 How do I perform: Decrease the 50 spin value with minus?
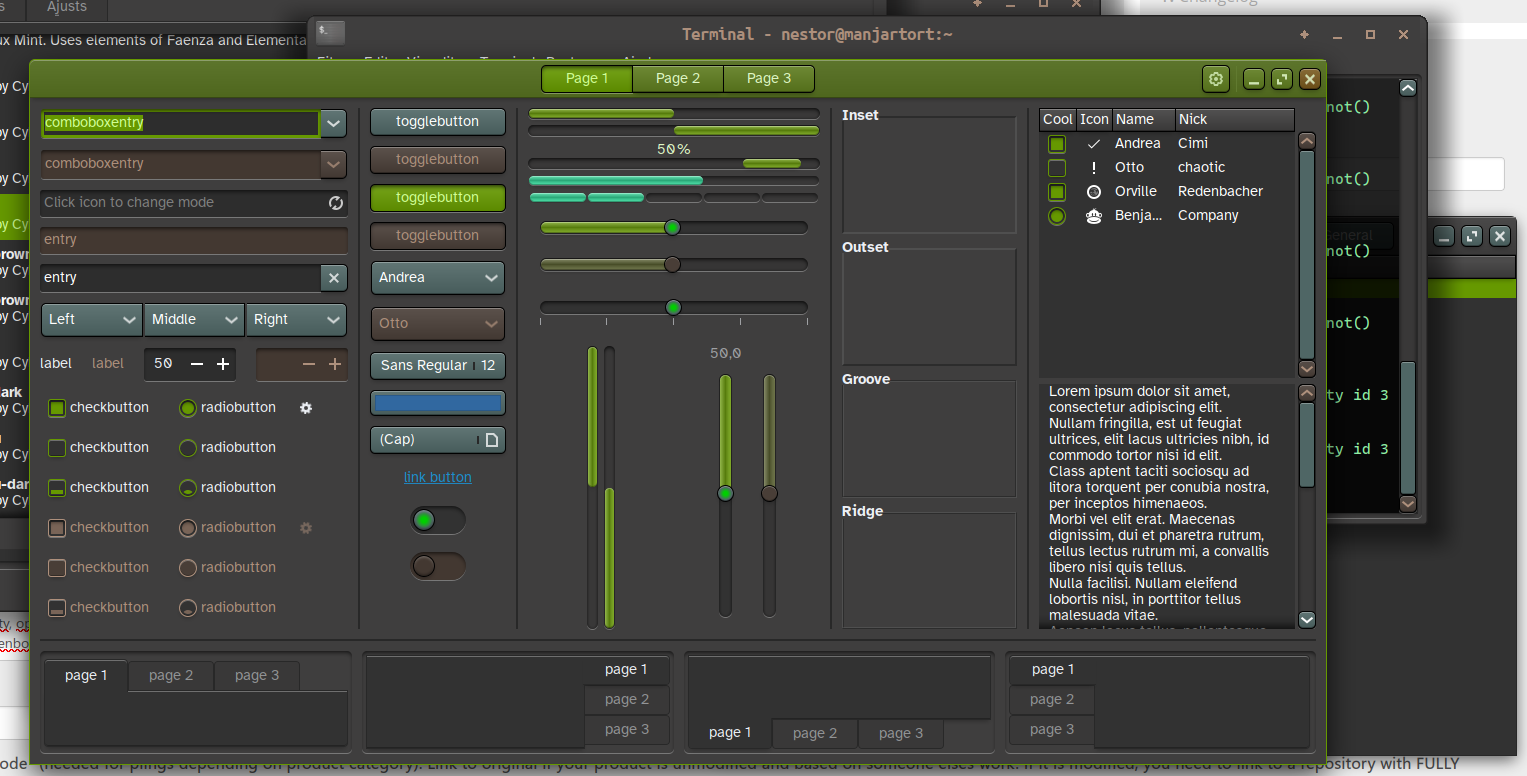pyautogui.click(x=197, y=364)
